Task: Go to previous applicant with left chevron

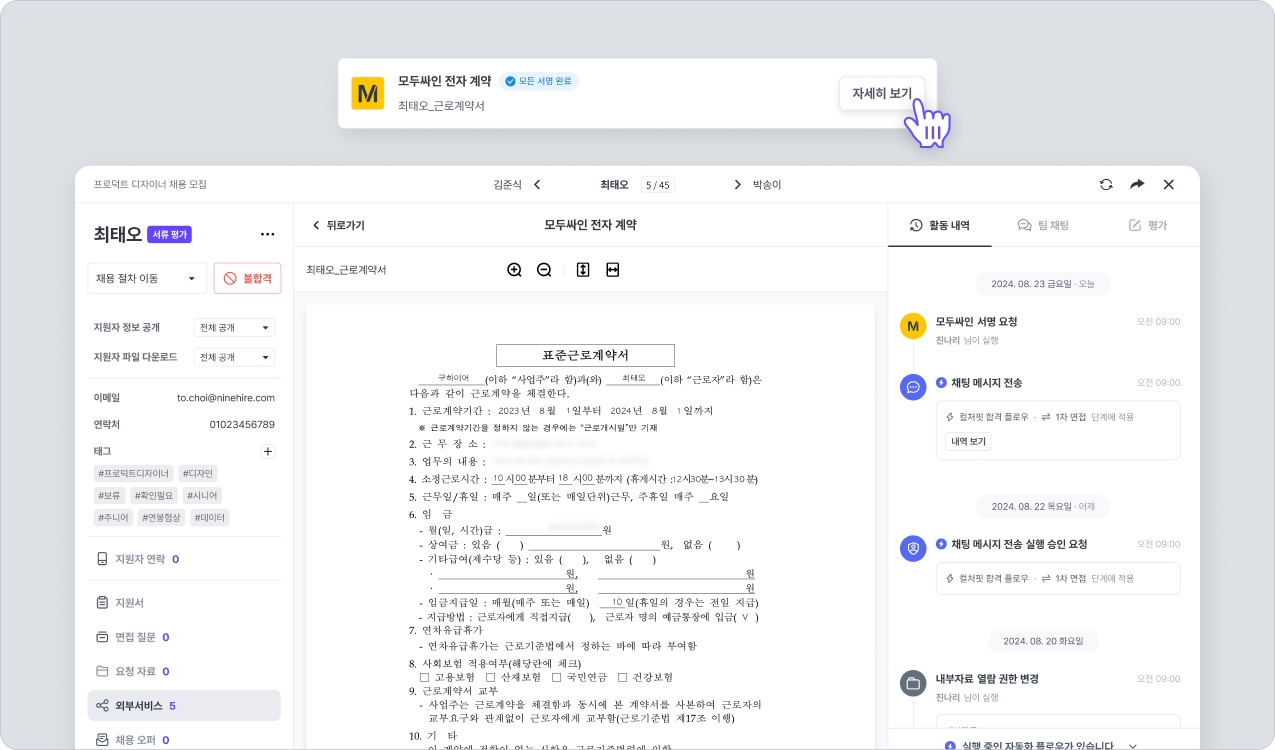Action: click(x=537, y=185)
